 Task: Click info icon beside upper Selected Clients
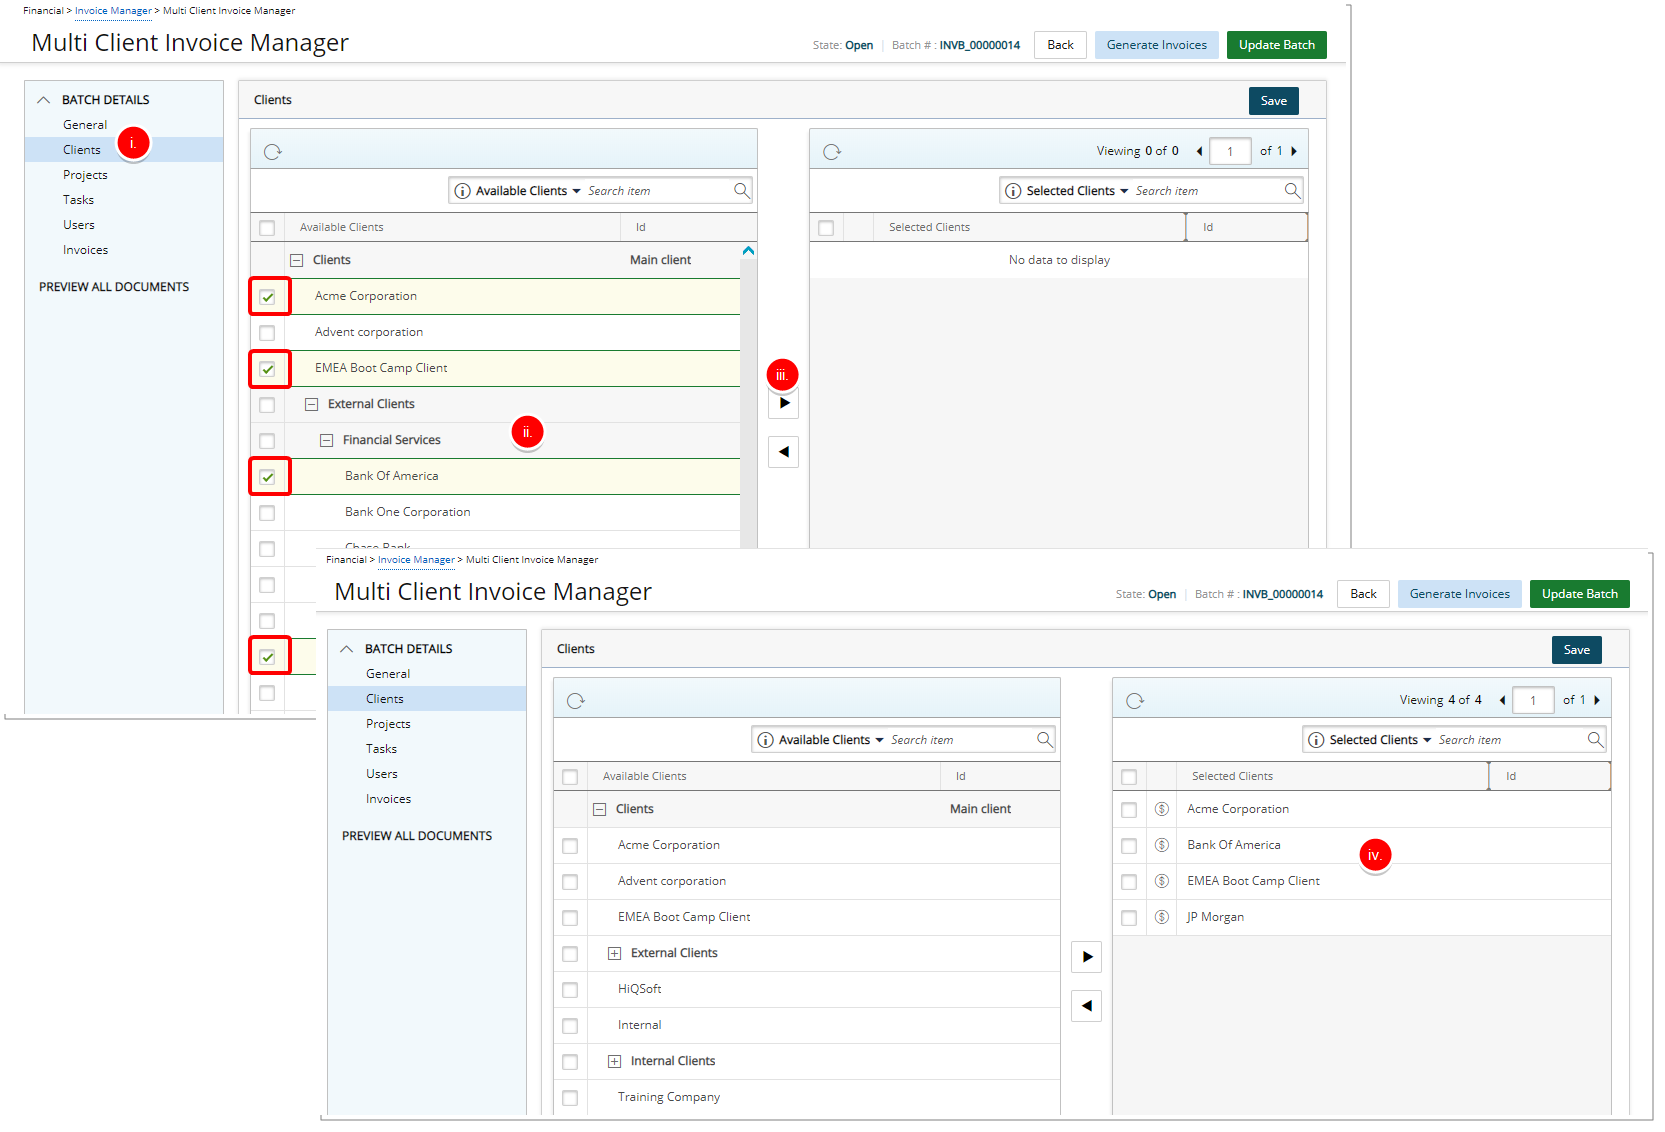click(1013, 191)
